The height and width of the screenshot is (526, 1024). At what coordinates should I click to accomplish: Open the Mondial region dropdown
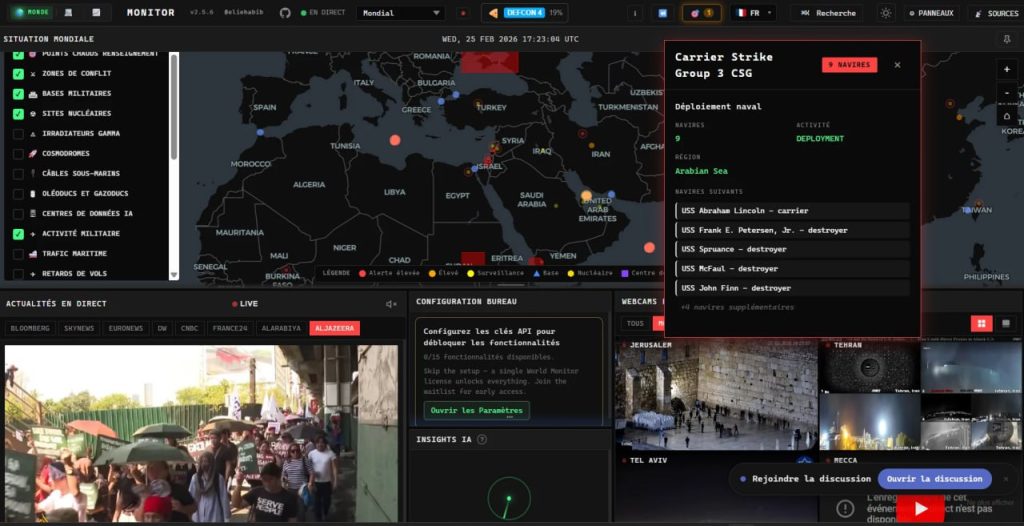coord(401,13)
